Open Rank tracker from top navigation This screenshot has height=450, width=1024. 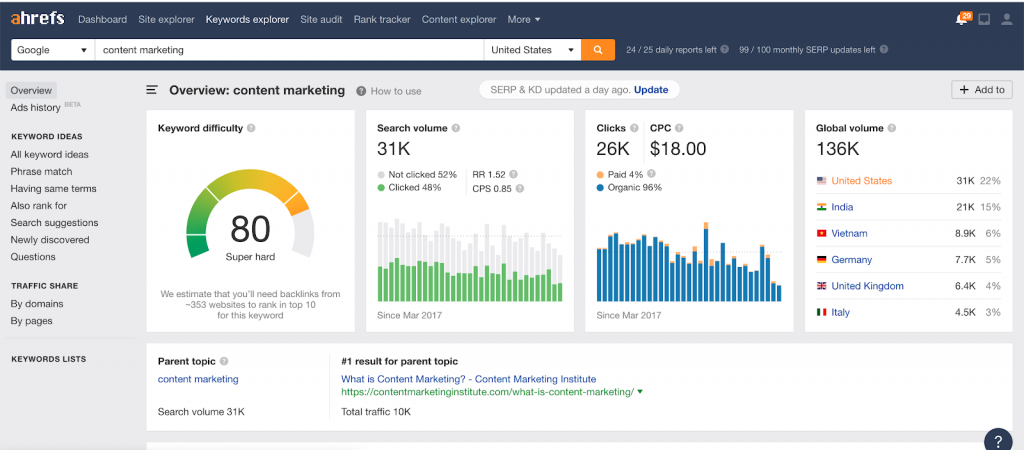pyautogui.click(x=382, y=20)
